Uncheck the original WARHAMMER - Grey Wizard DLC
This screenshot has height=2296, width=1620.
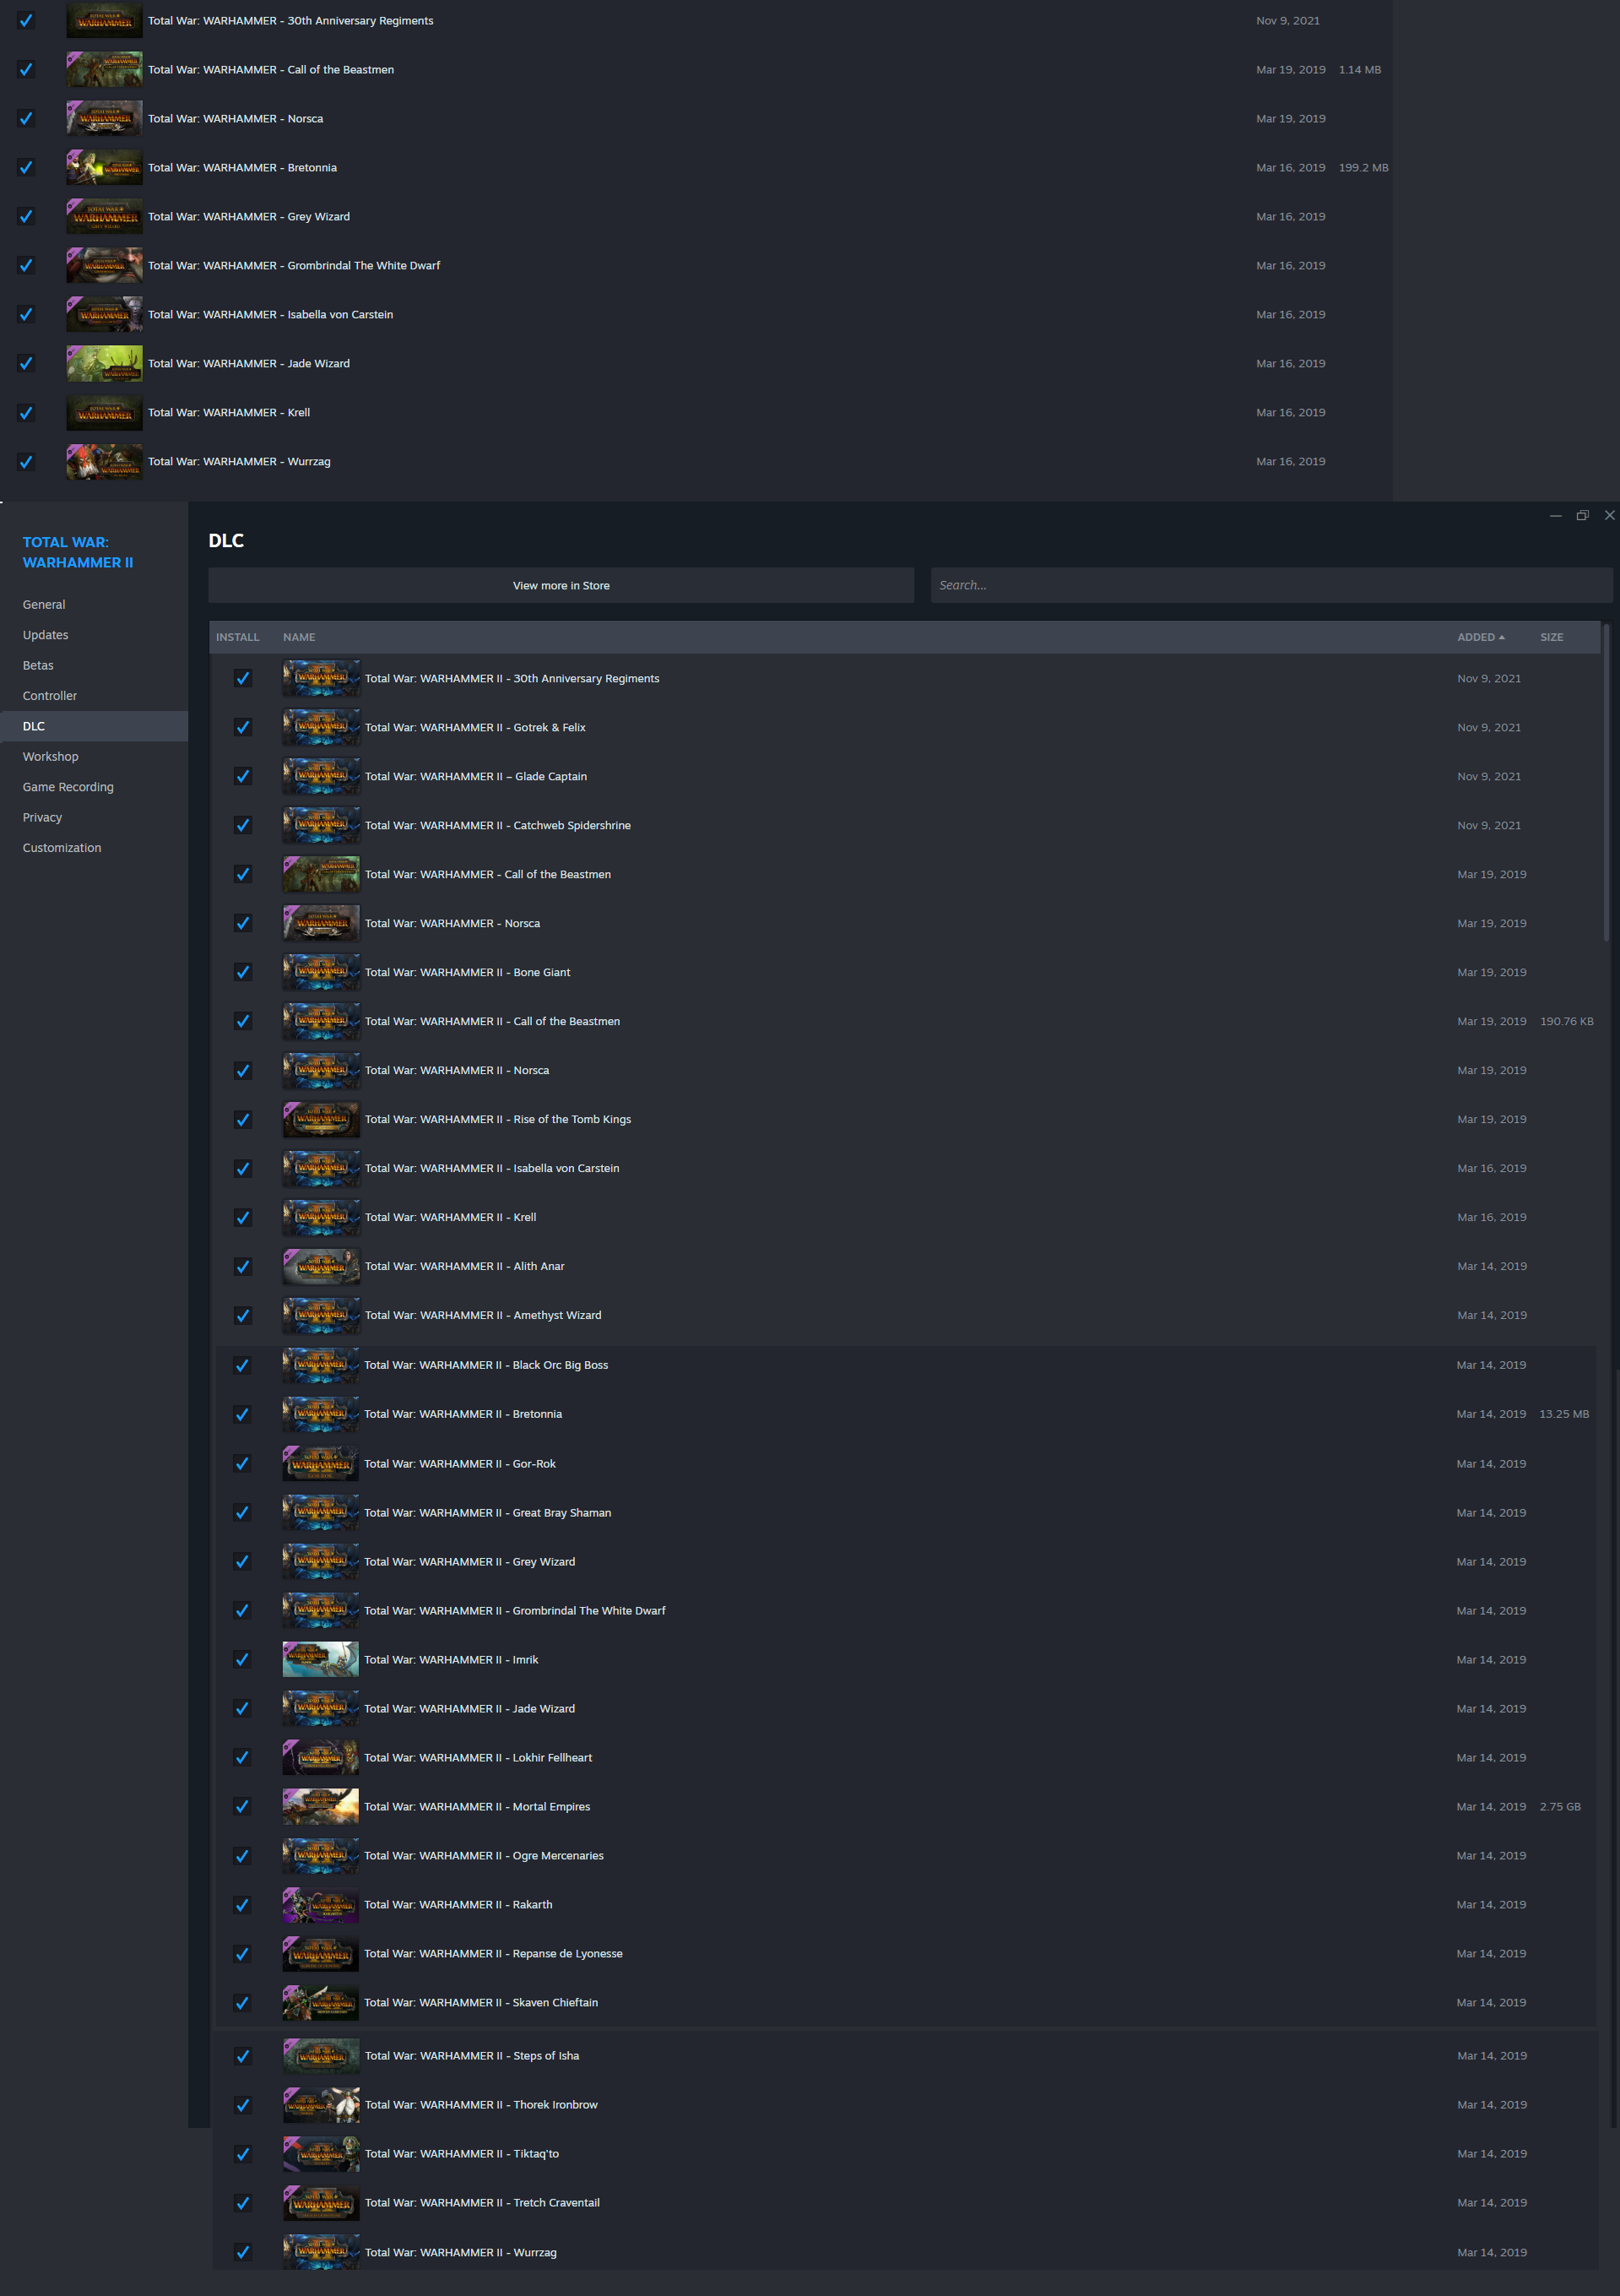(x=26, y=216)
